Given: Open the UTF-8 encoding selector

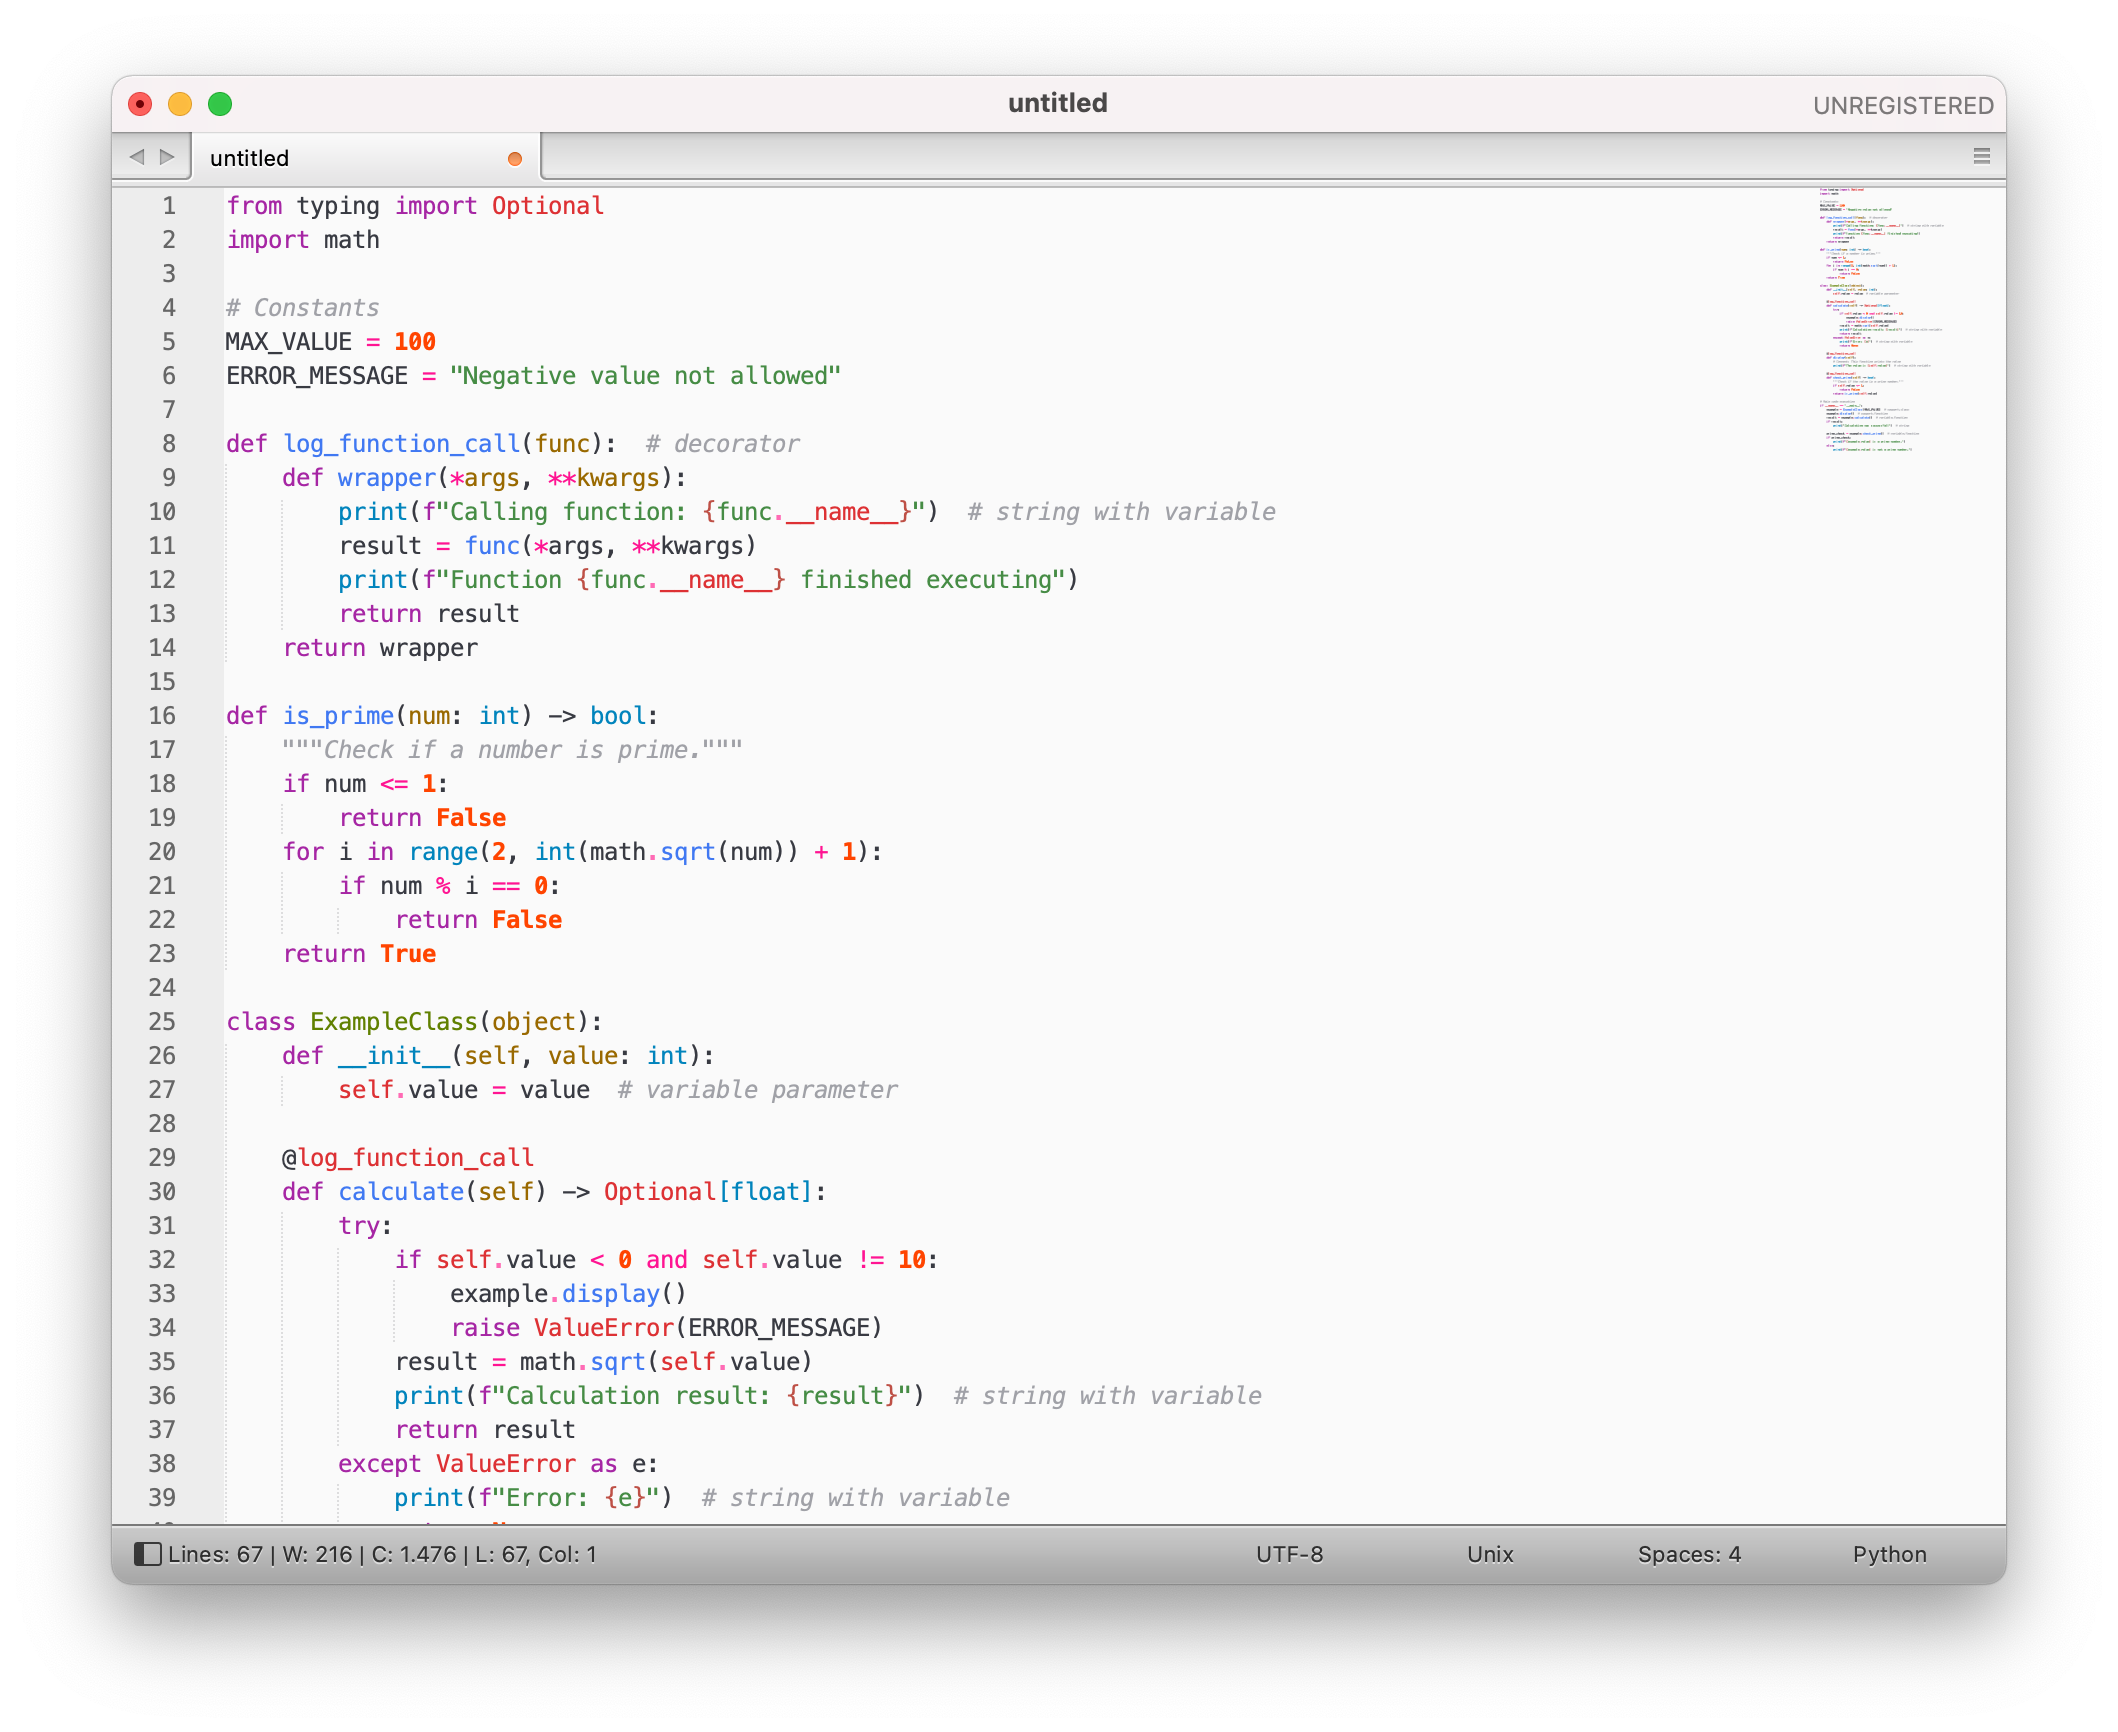Looking at the screenshot, I should coord(1289,1554).
